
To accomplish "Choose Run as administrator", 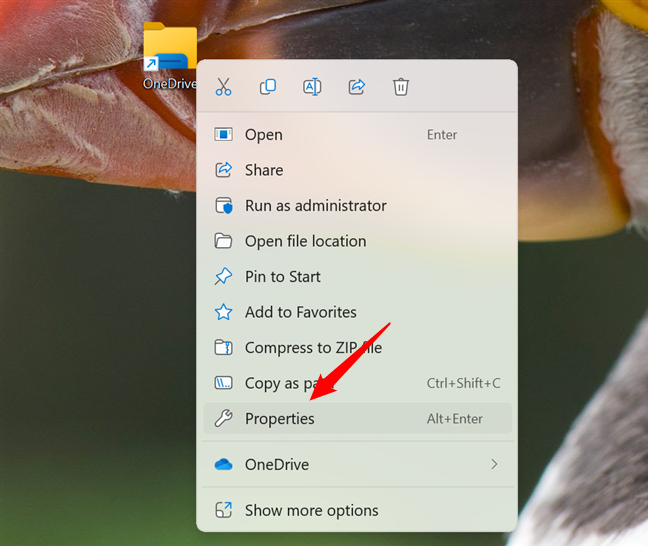I will pos(357,205).
